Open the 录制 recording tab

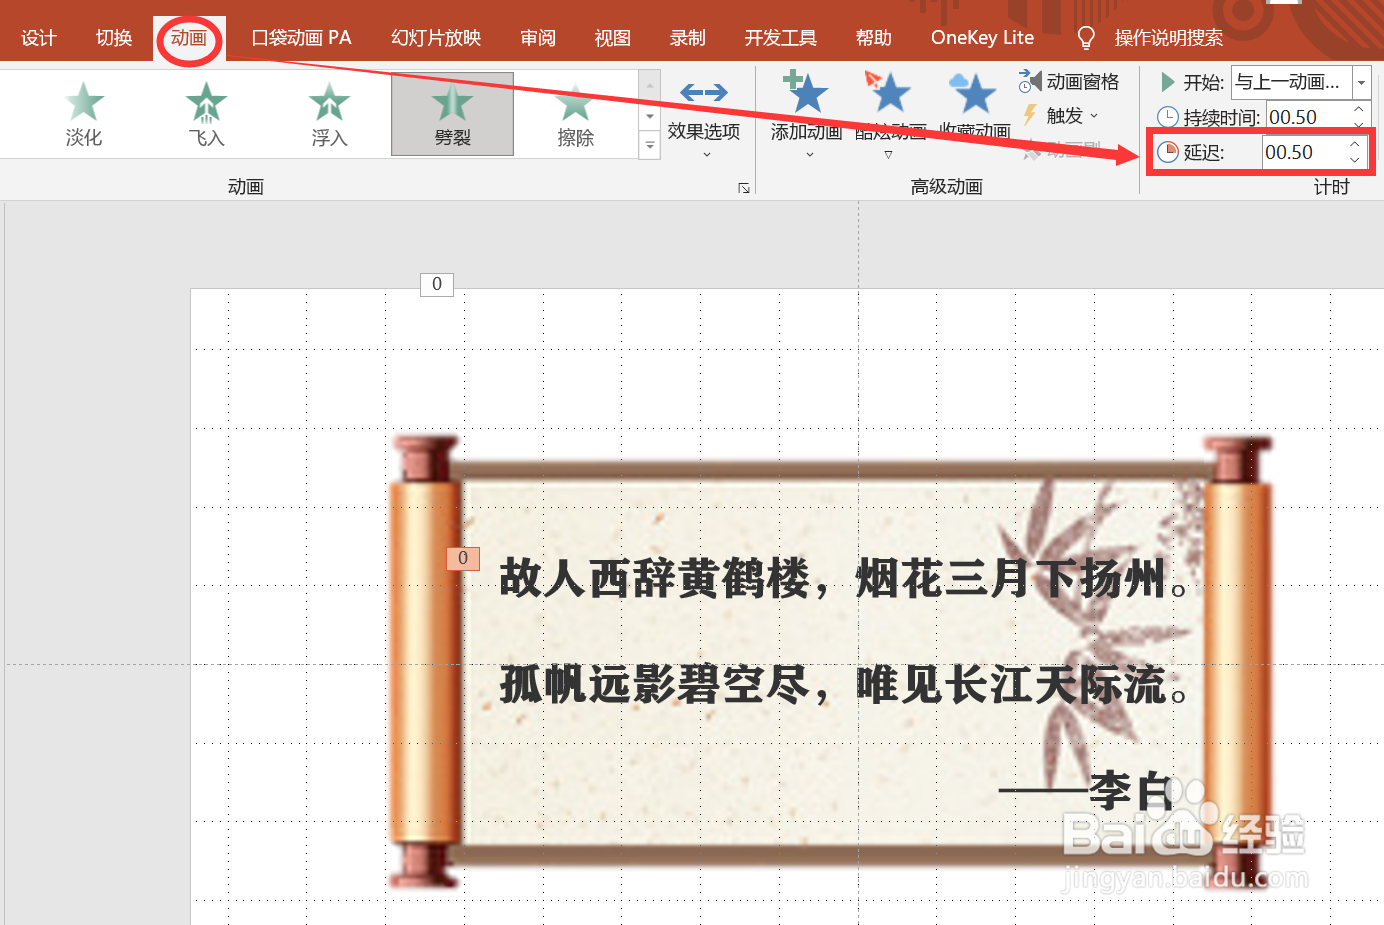[687, 38]
